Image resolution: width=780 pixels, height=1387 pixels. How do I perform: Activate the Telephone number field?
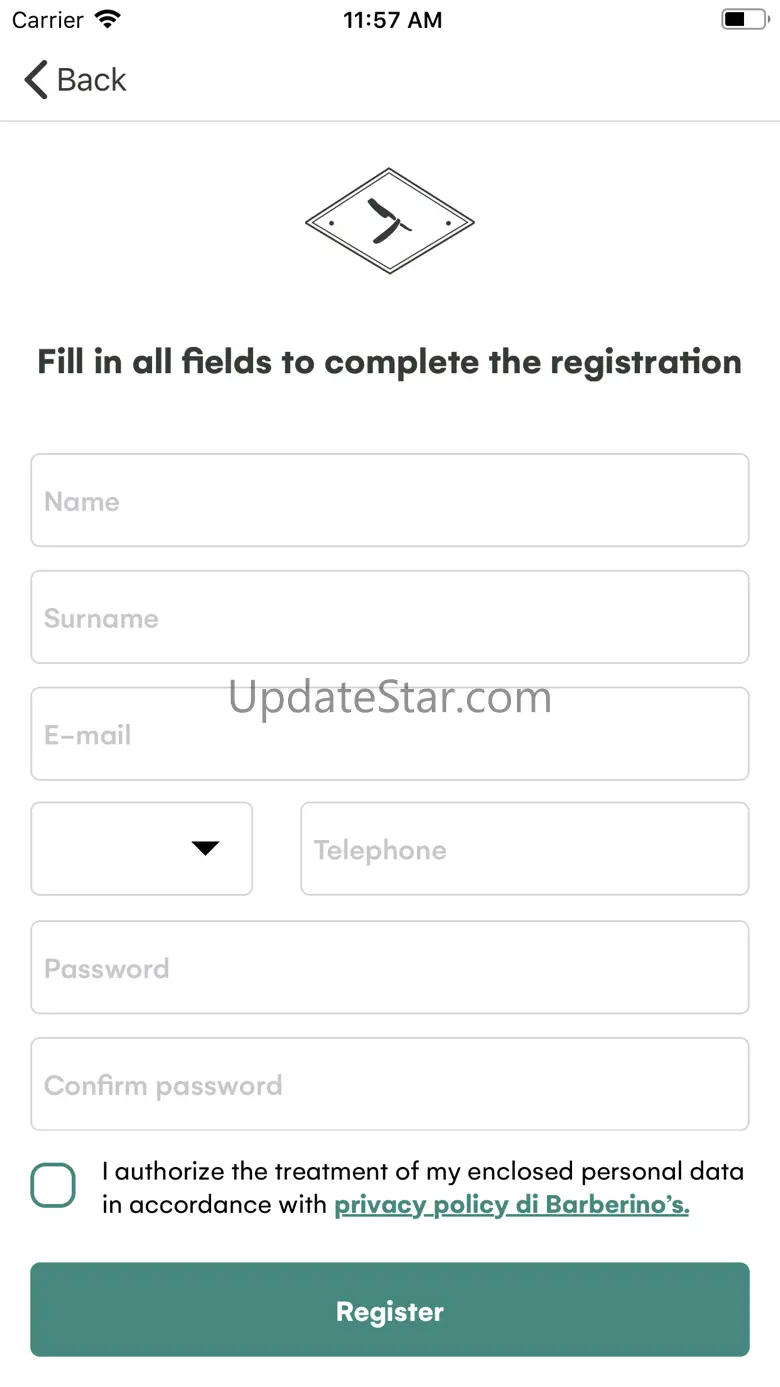[525, 849]
